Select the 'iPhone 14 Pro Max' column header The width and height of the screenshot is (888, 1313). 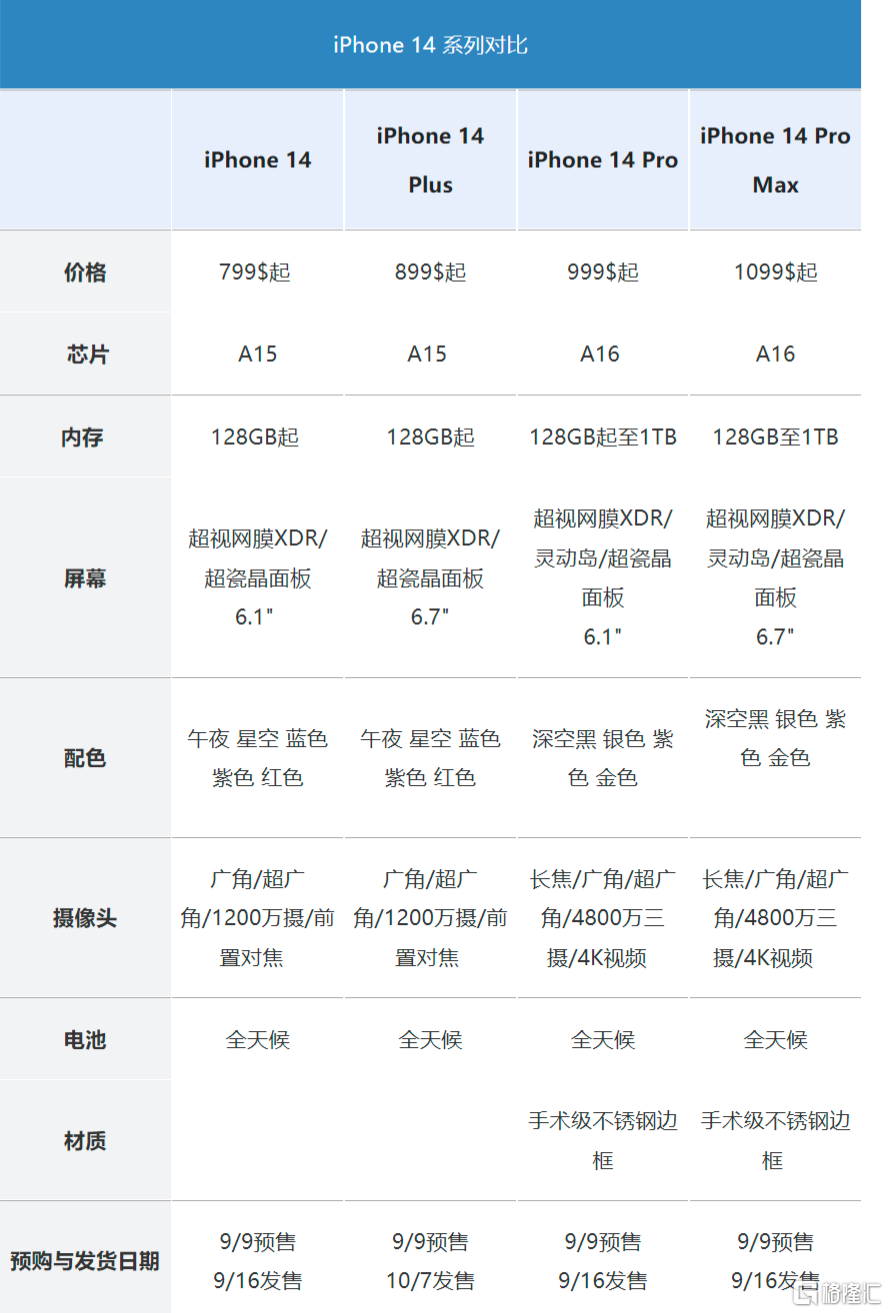[775, 160]
